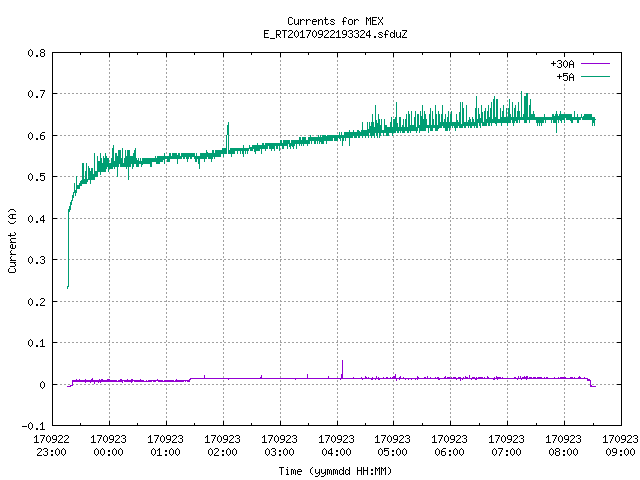This screenshot has height=480, width=640.
Task: Click the 0.2 y-axis tick label
Action: [36, 302]
